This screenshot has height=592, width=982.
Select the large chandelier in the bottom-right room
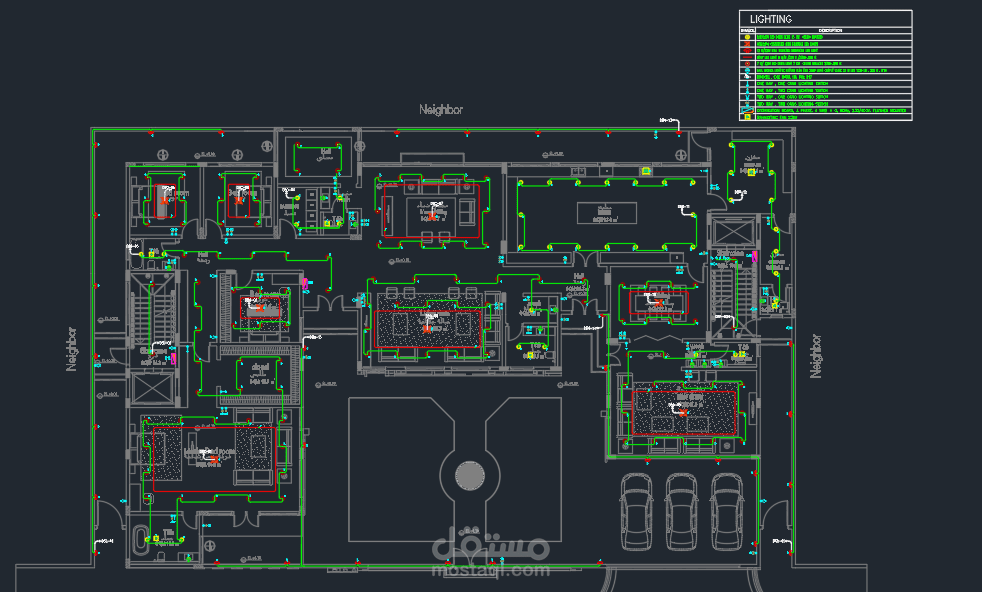click(x=685, y=411)
